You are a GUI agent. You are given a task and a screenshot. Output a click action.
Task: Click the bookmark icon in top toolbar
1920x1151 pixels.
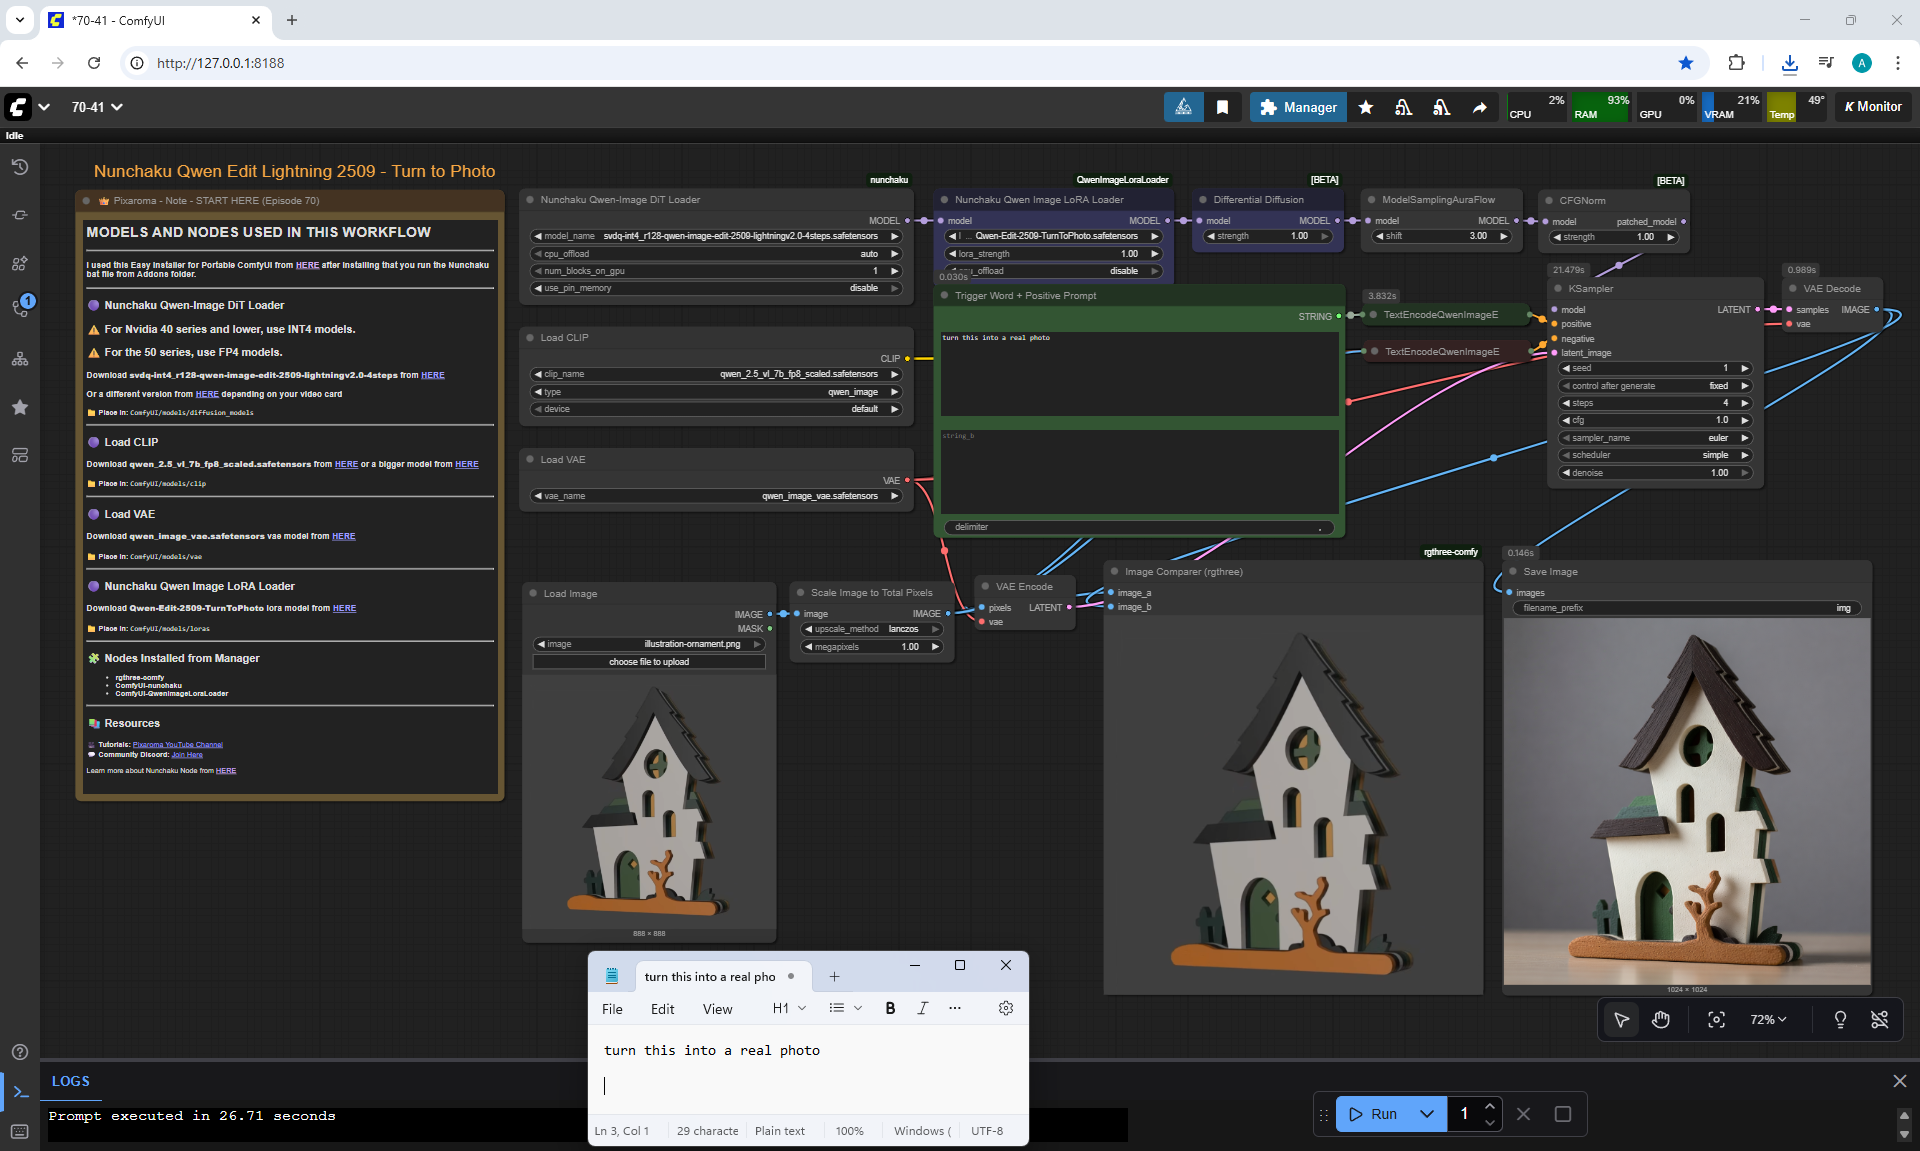(1222, 107)
